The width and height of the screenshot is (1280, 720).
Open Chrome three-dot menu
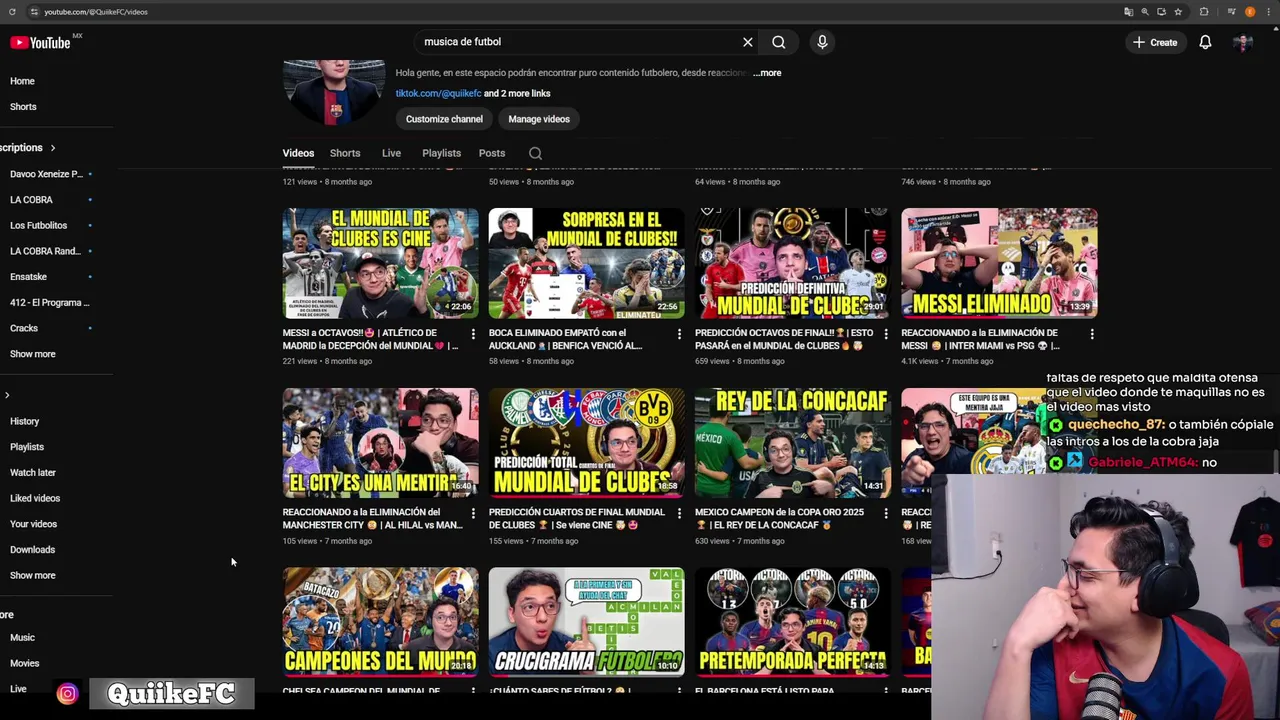click(1268, 12)
